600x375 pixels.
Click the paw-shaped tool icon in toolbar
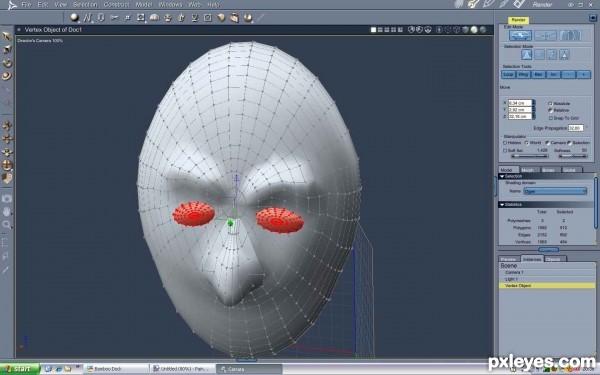[x=168, y=18]
